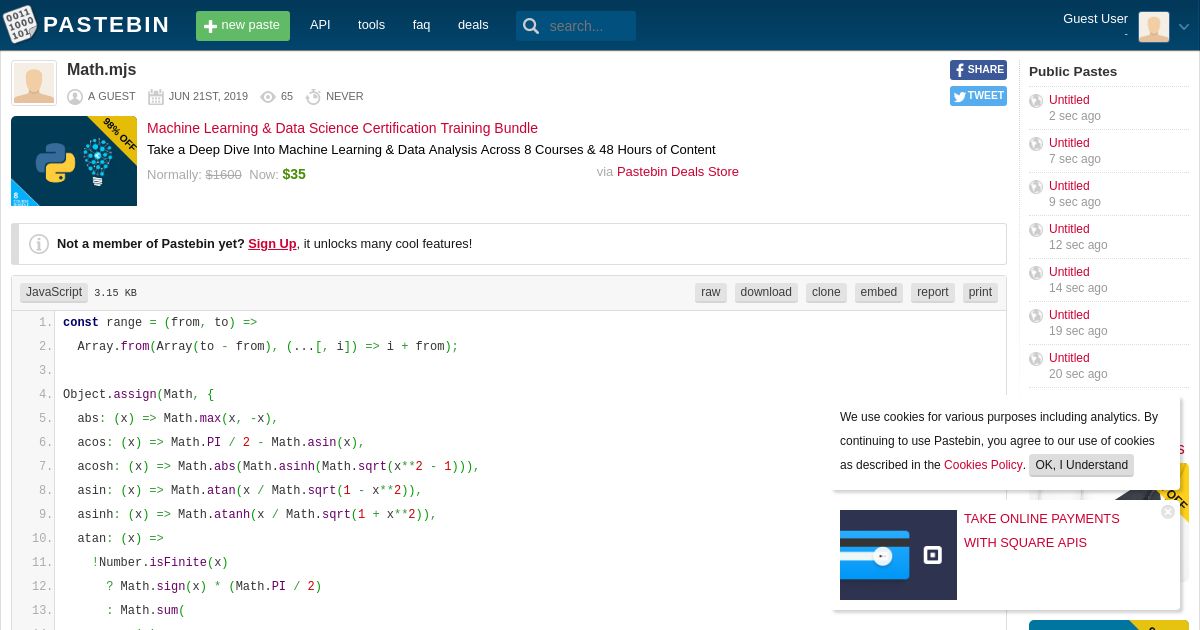Create a new paste
This screenshot has width=1200, height=630.
point(243,26)
